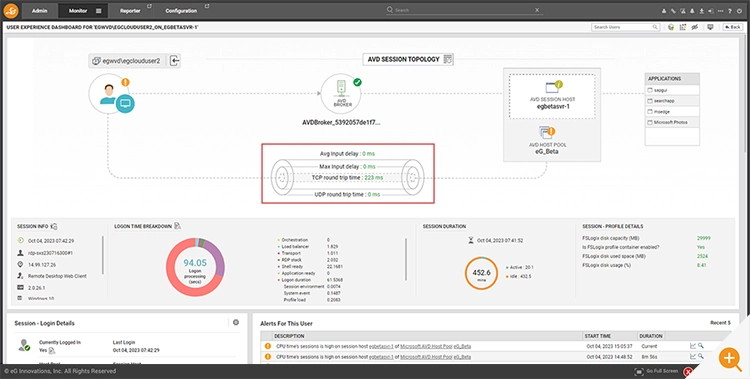
Task: Click magnifier icon for 8m 56s alert
Action: pos(701,356)
